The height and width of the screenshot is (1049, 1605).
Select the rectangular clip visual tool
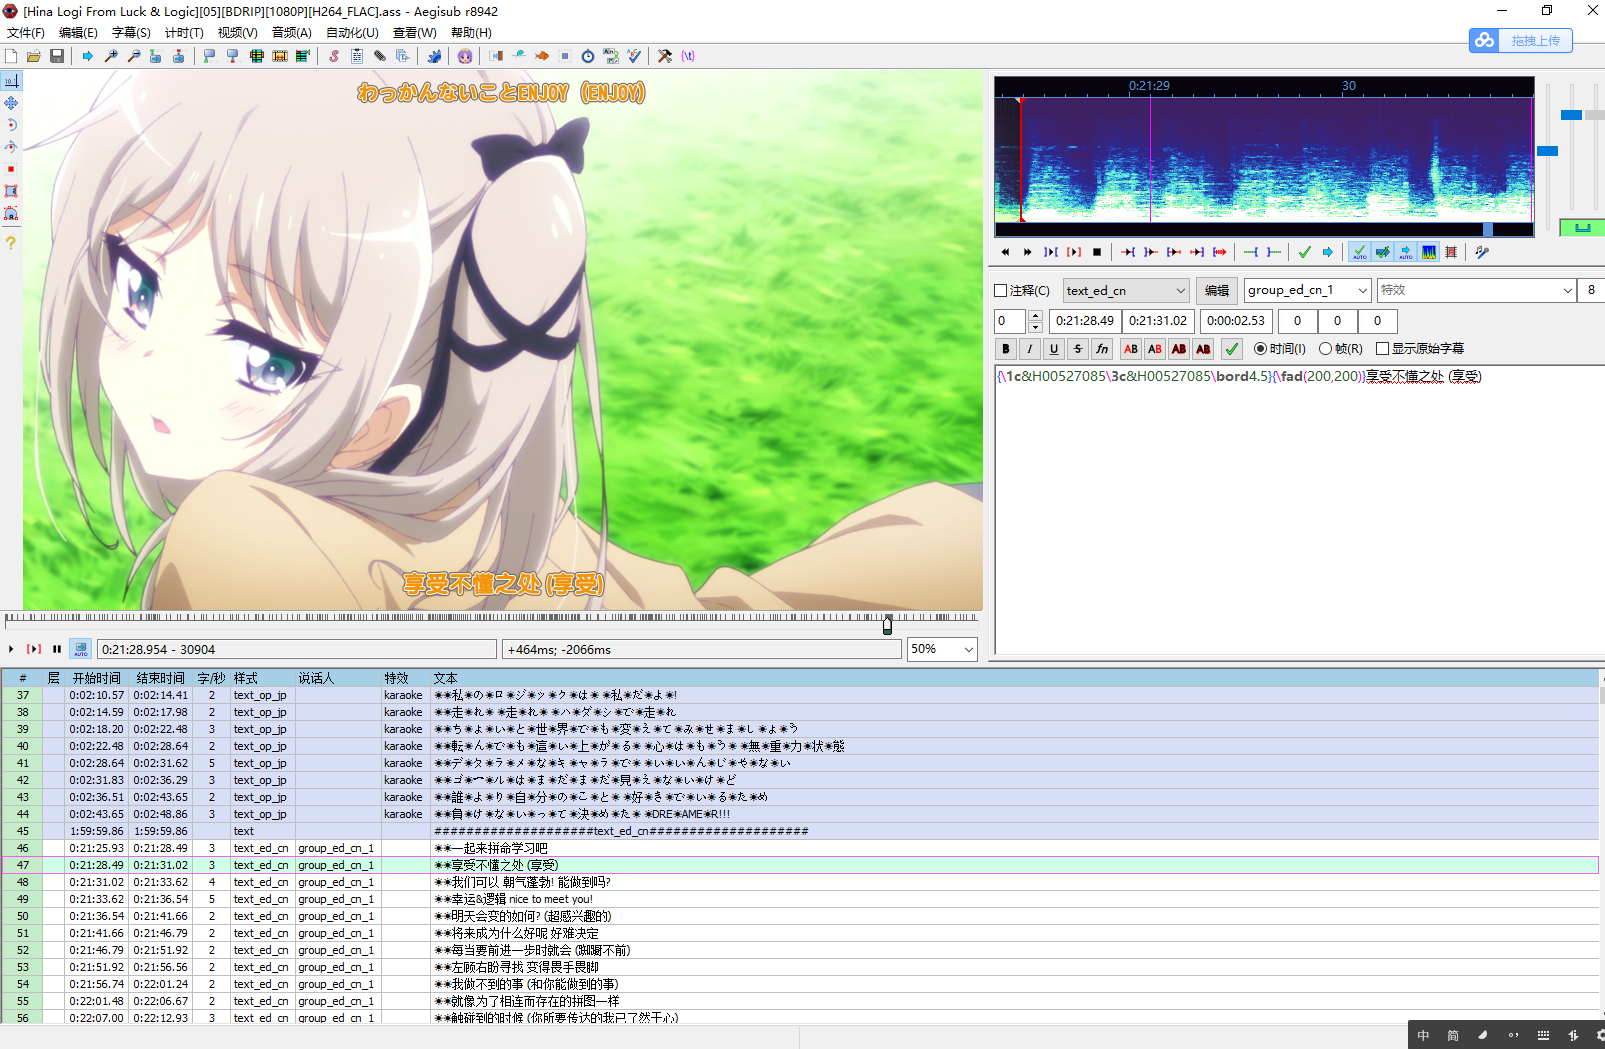coord(11,191)
